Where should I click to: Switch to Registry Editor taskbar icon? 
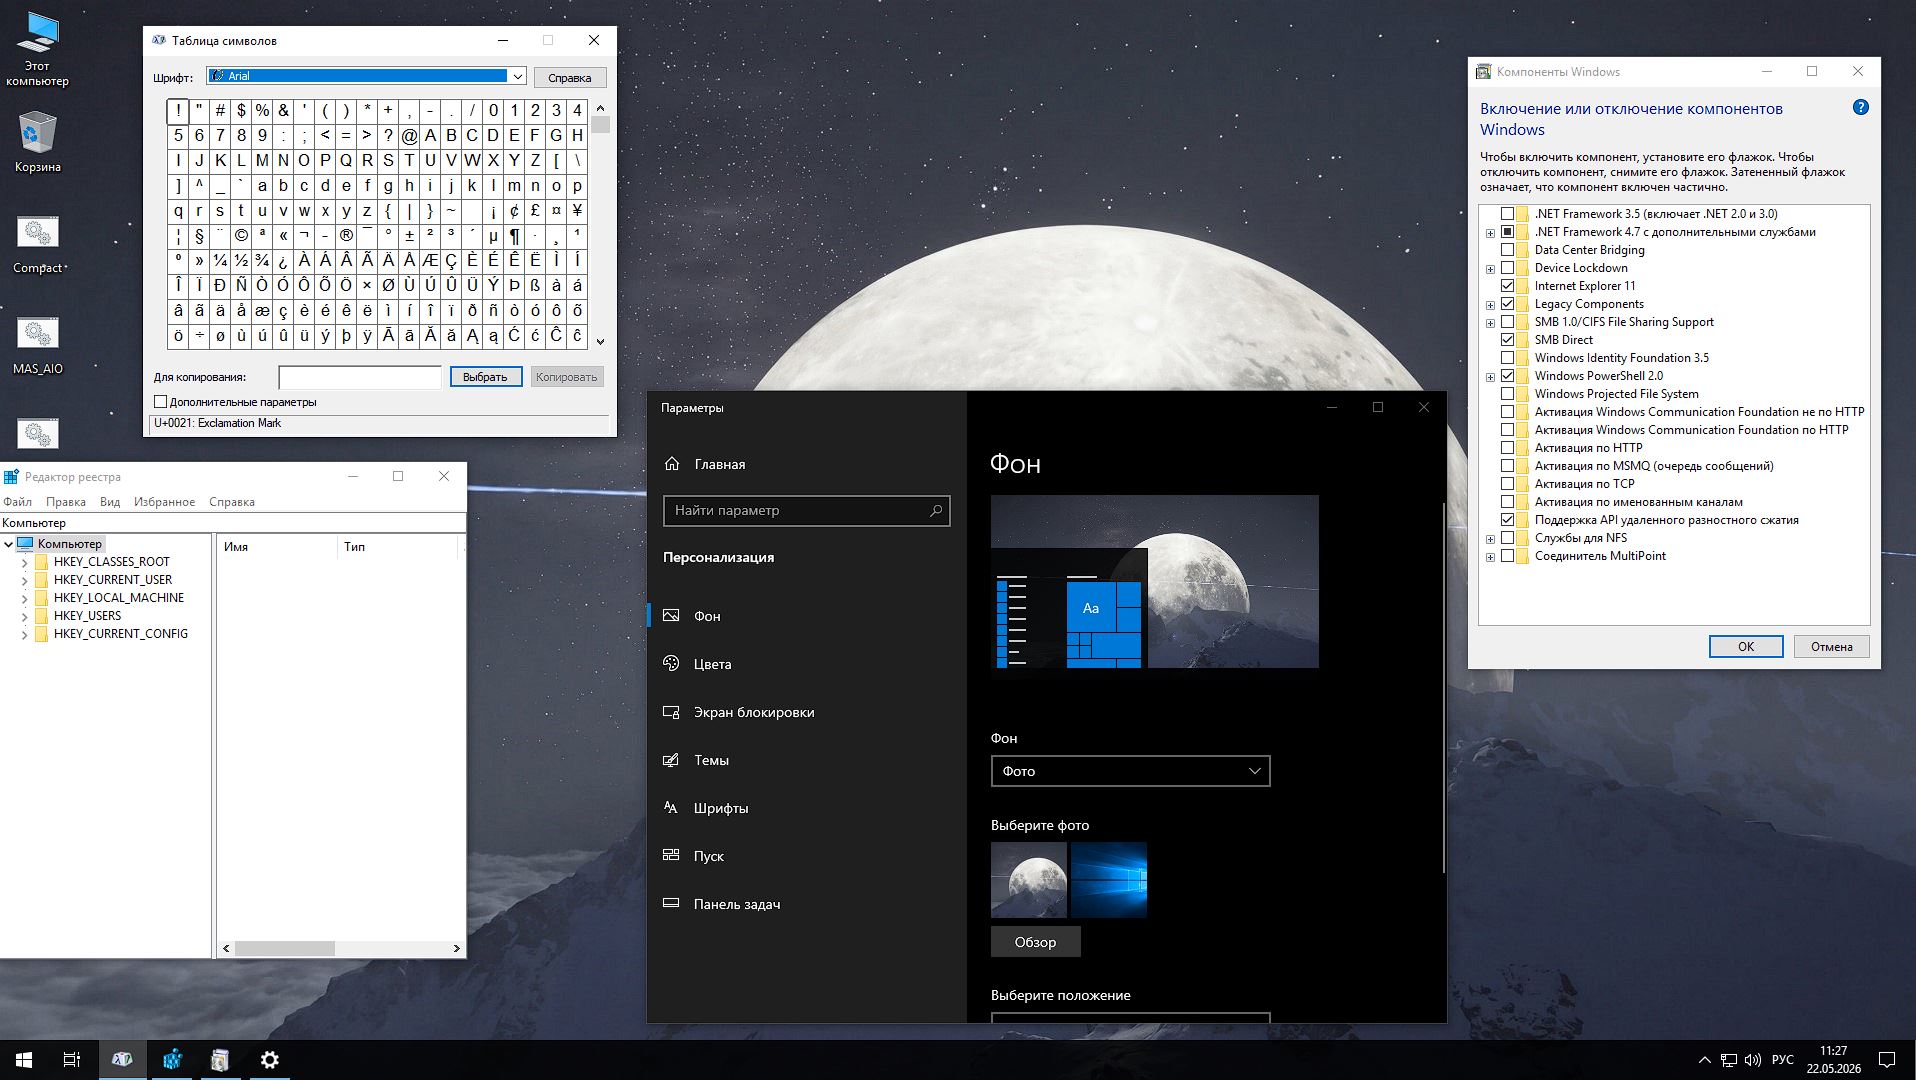point(172,1060)
